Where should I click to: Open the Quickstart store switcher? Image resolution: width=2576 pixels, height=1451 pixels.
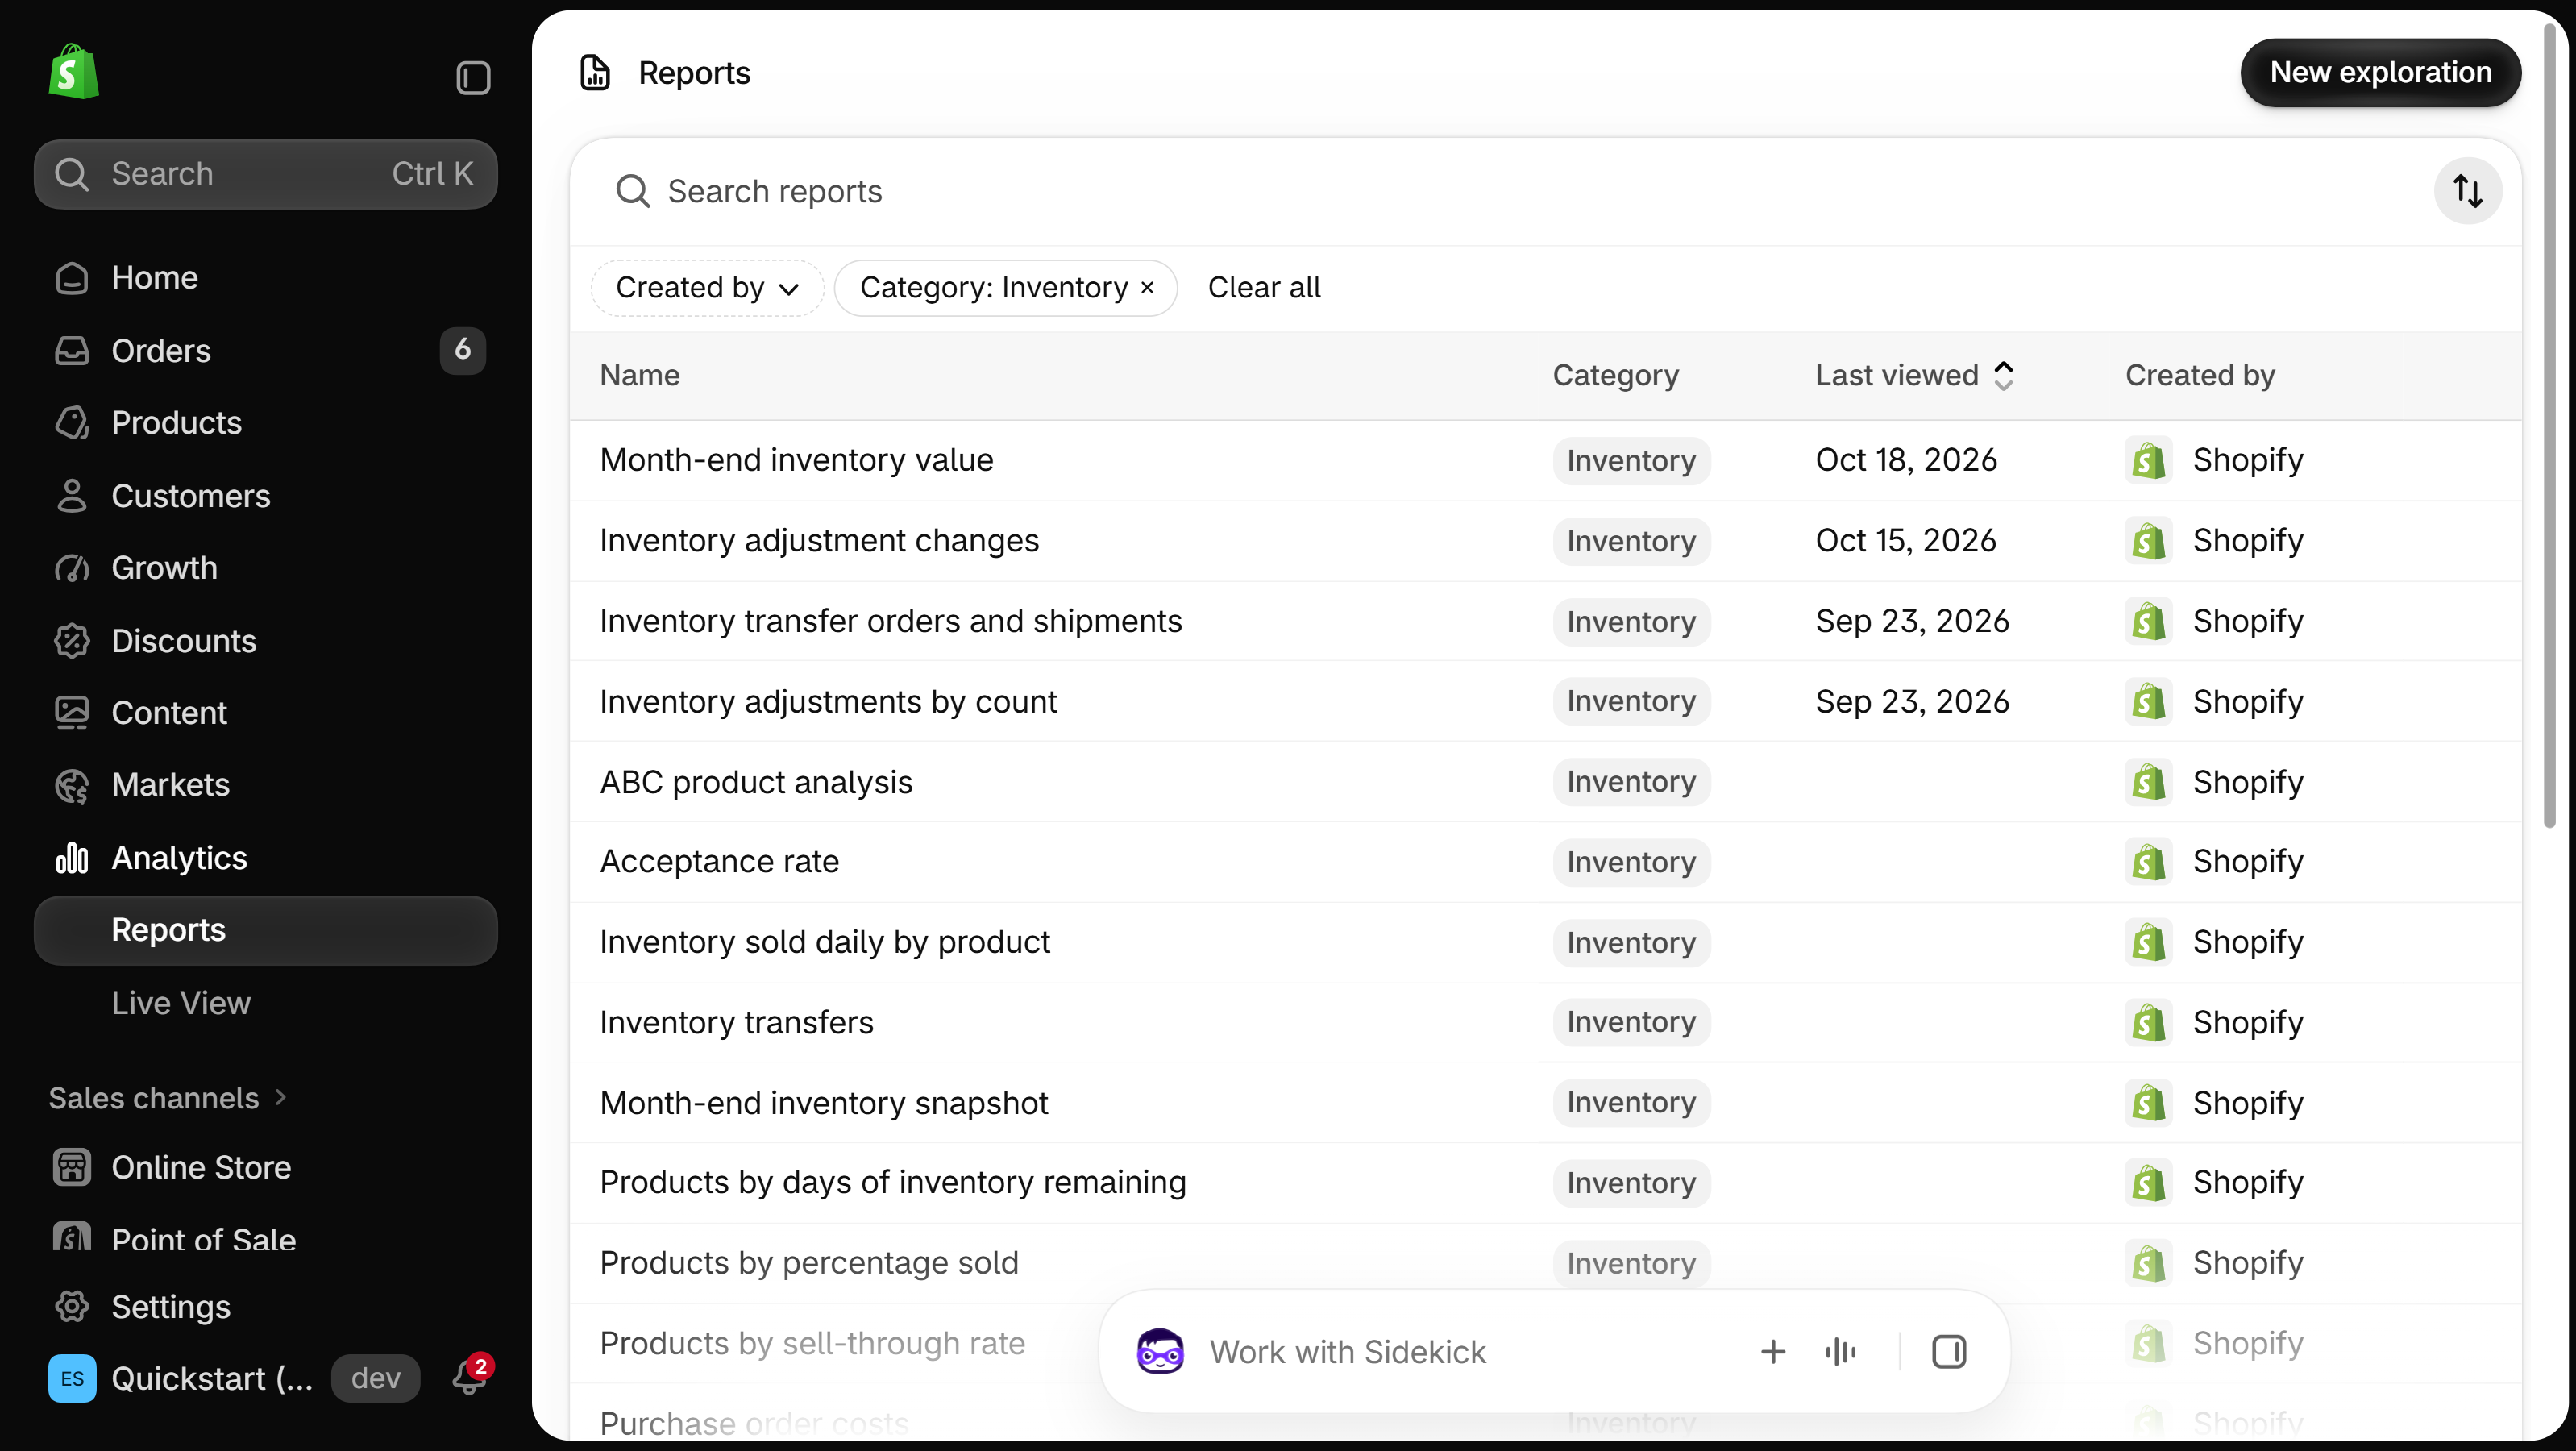[181, 1378]
